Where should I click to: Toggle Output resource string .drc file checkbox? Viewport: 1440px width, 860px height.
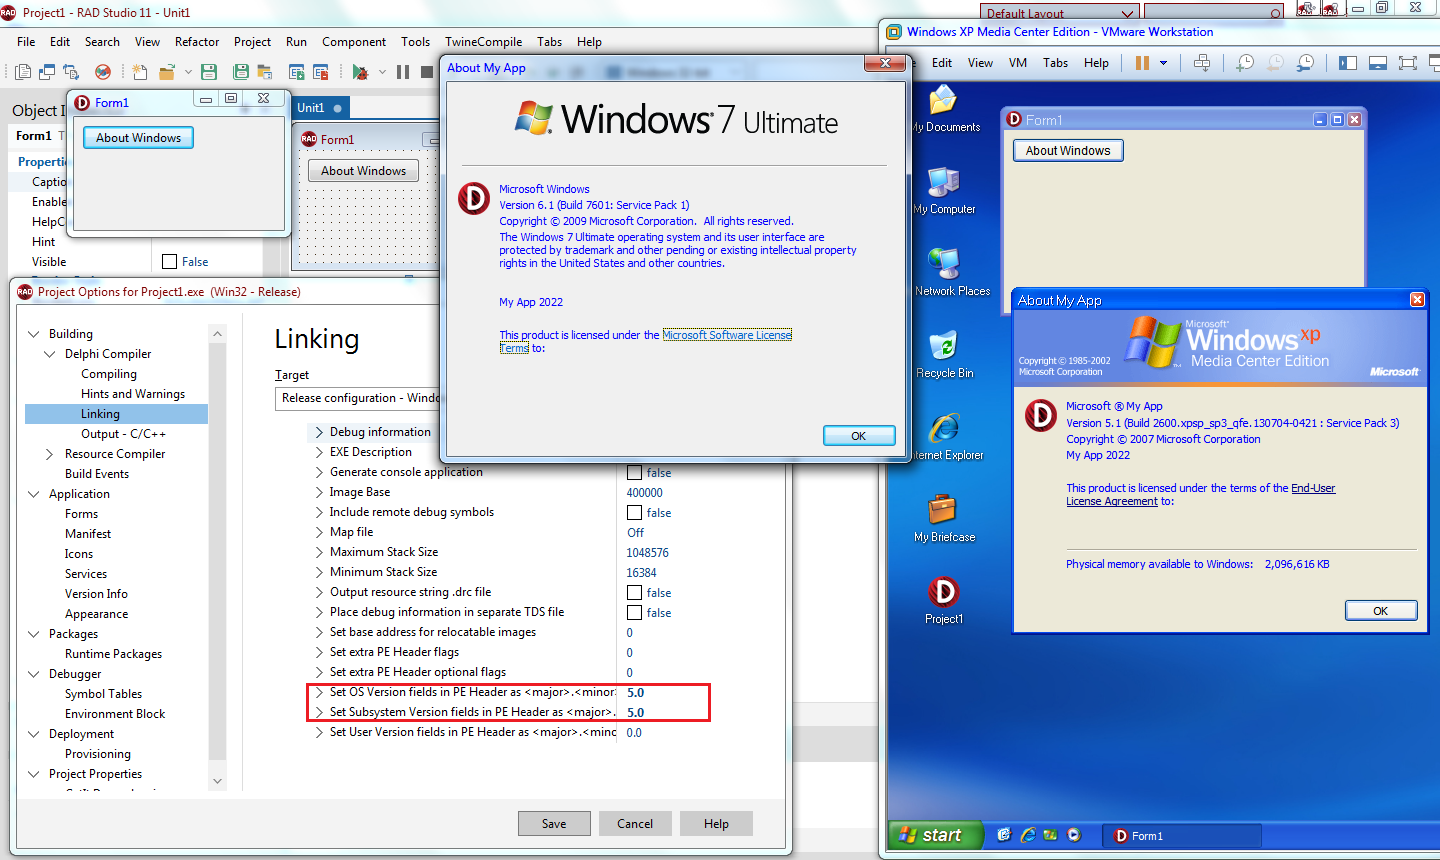click(x=634, y=593)
